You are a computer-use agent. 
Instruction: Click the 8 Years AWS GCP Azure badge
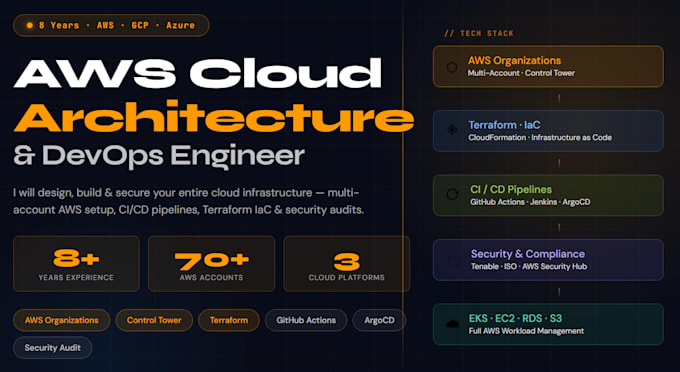(x=111, y=25)
